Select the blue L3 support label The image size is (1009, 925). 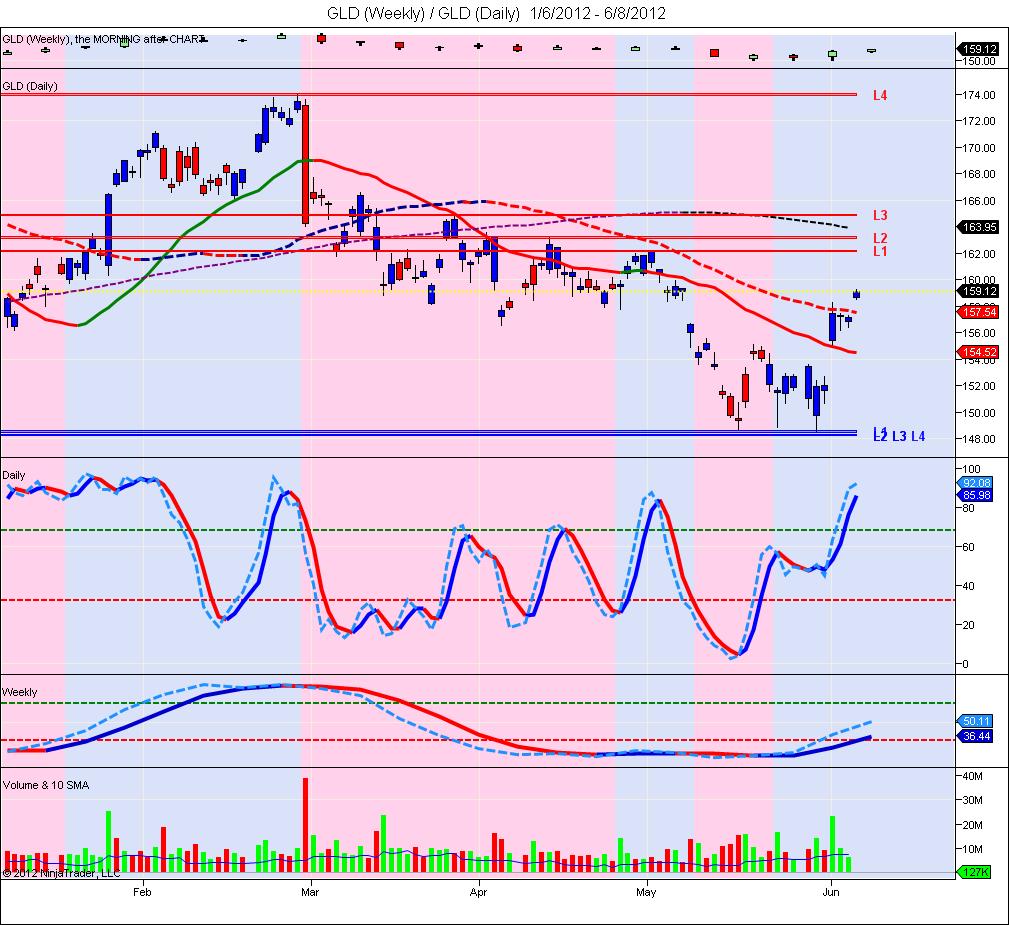(899, 436)
